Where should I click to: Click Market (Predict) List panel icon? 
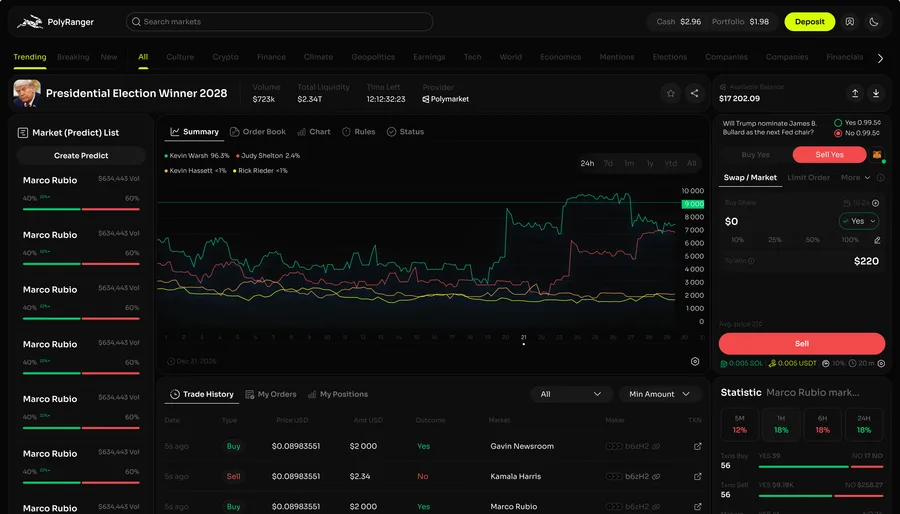pos(23,133)
